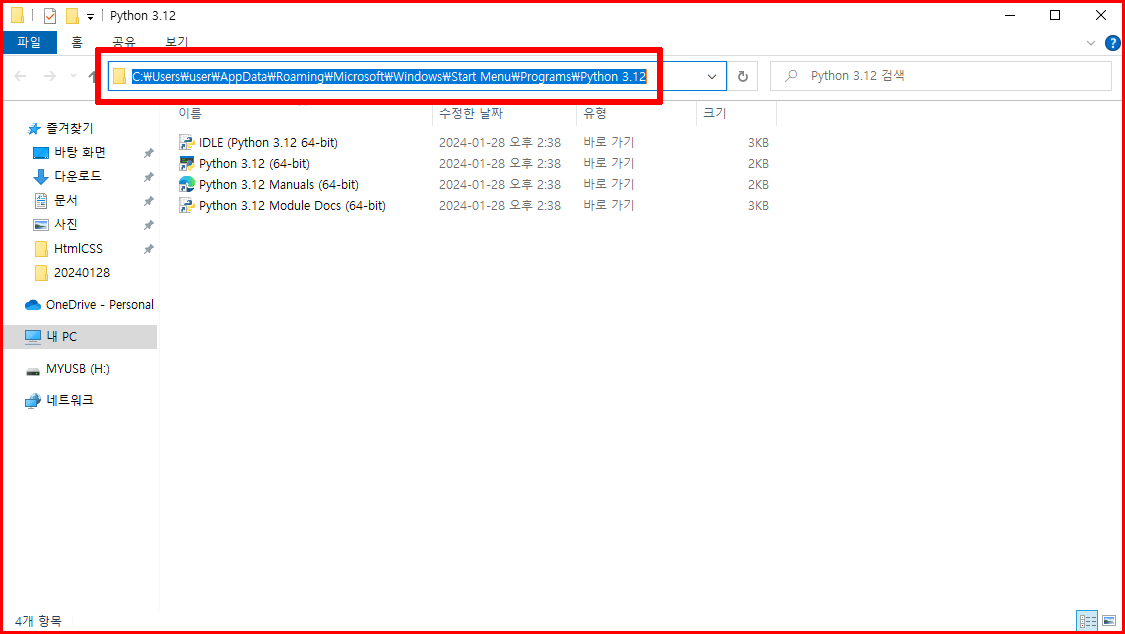Click the pin icon next to 다운로드
Image resolution: width=1125 pixels, height=634 pixels.
[x=149, y=176]
